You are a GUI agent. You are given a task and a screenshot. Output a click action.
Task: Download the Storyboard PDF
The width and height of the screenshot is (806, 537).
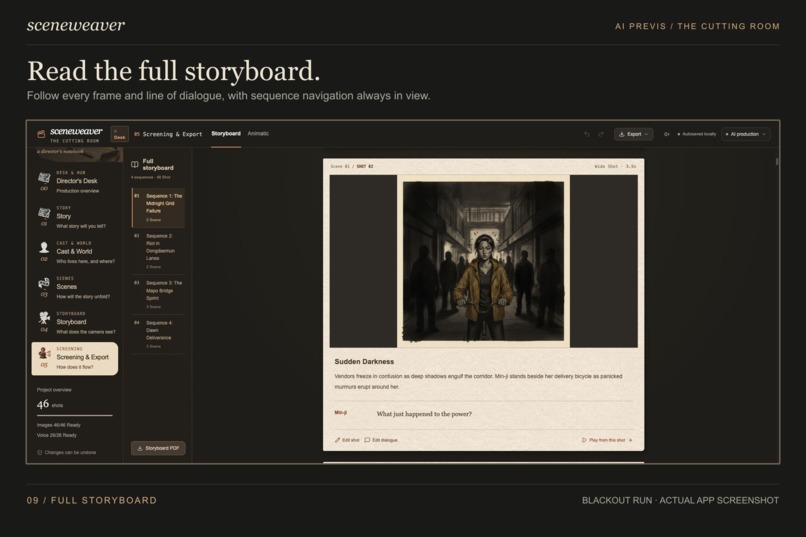tap(158, 448)
